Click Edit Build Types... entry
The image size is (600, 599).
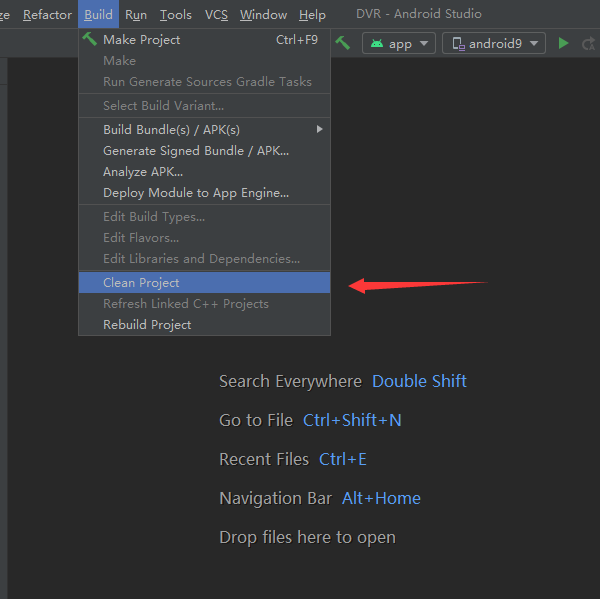pos(204,217)
